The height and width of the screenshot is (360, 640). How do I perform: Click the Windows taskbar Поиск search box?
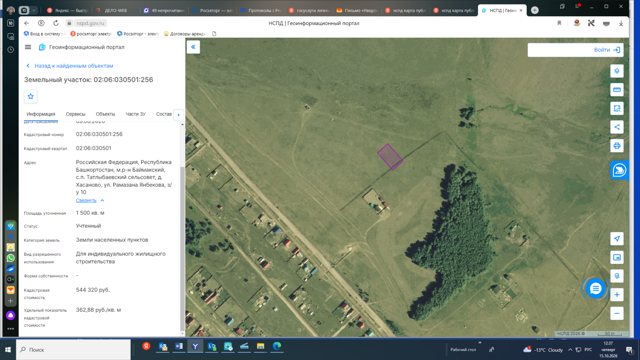click(73, 350)
